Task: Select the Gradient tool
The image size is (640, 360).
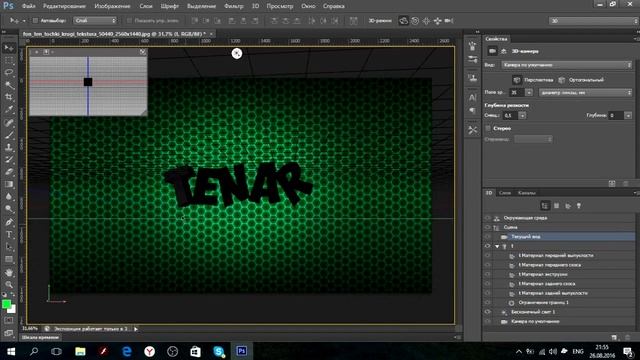Action: [x=9, y=184]
